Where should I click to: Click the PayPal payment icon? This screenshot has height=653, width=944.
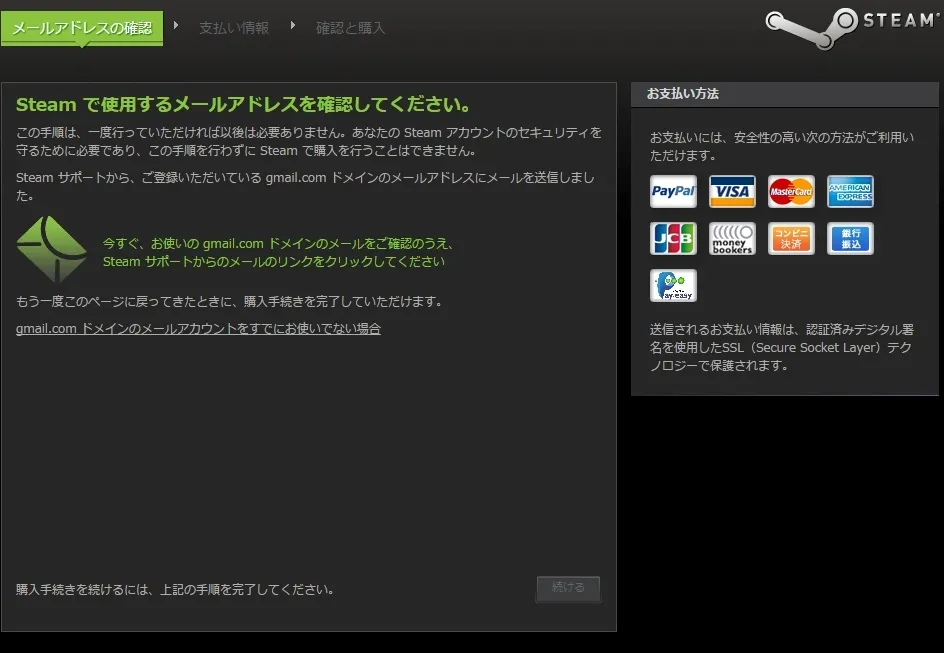[x=673, y=191]
